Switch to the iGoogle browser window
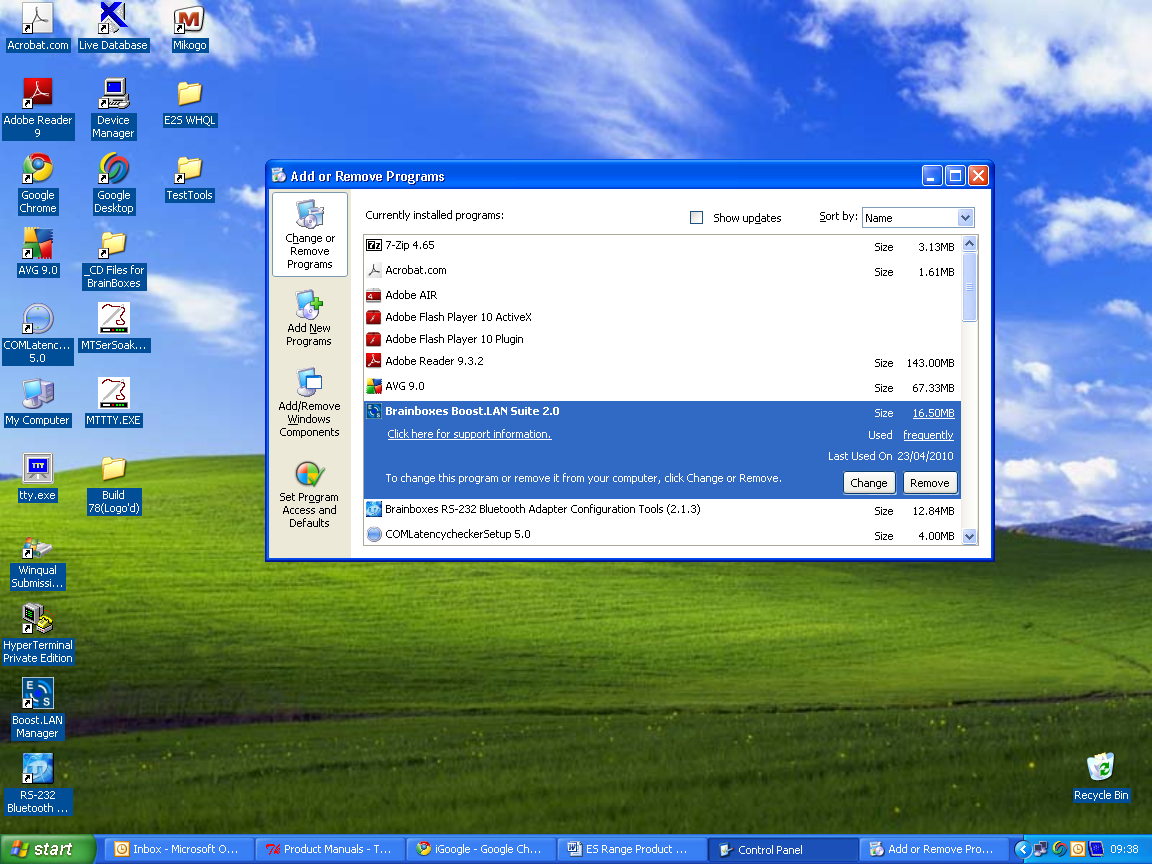This screenshot has width=1152, height=864. click(480, 848)
